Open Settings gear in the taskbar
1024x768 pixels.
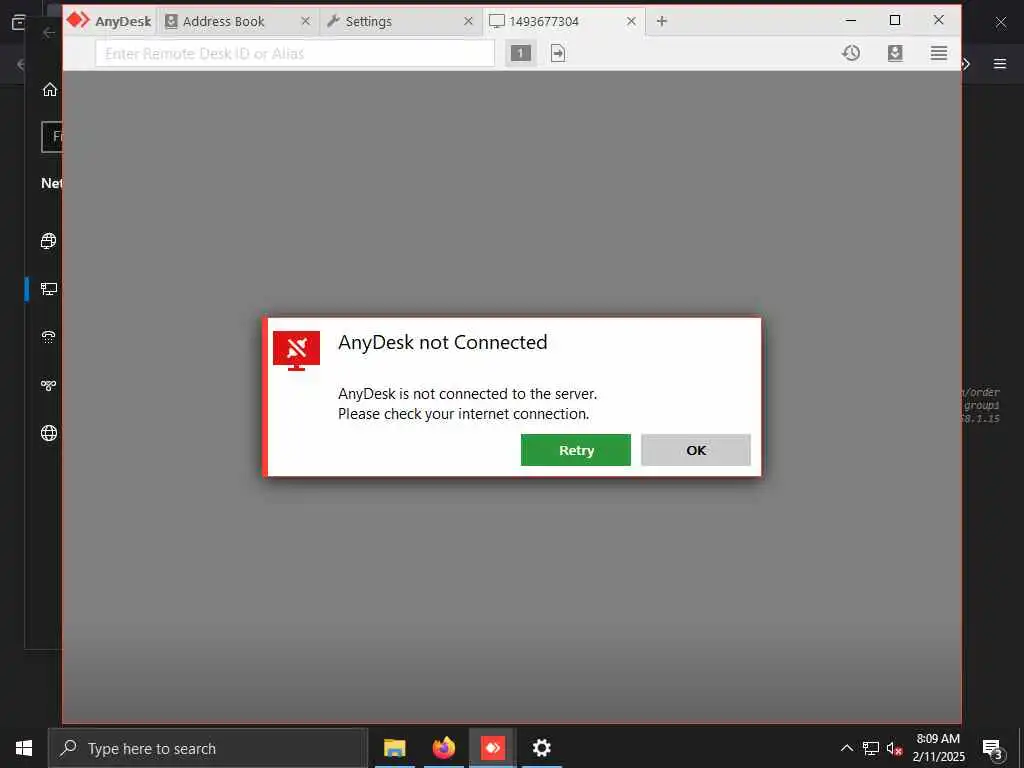[x=541, y=748]
